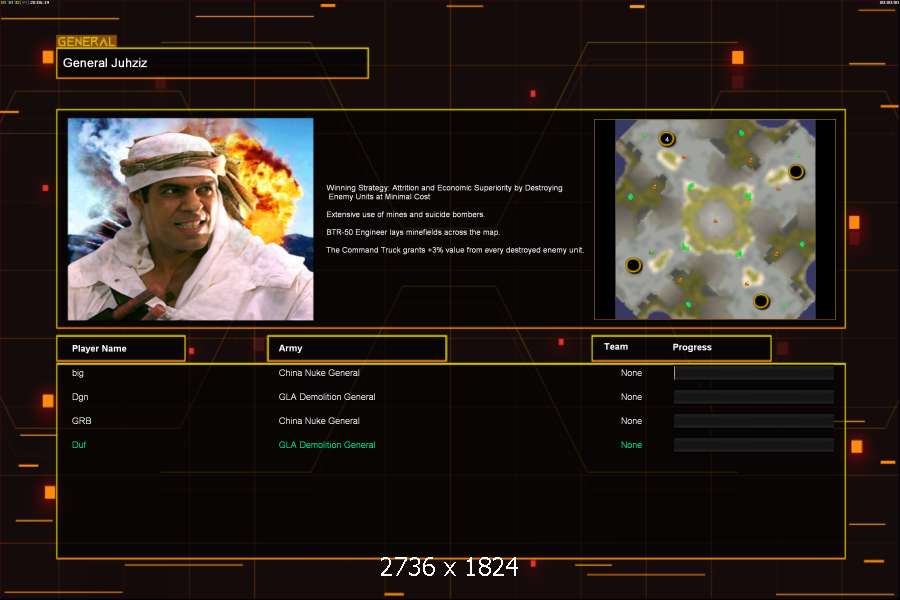Select player GRB in the list
The width and height of the screenshot is (900, 600).
[x=81, y=421]
